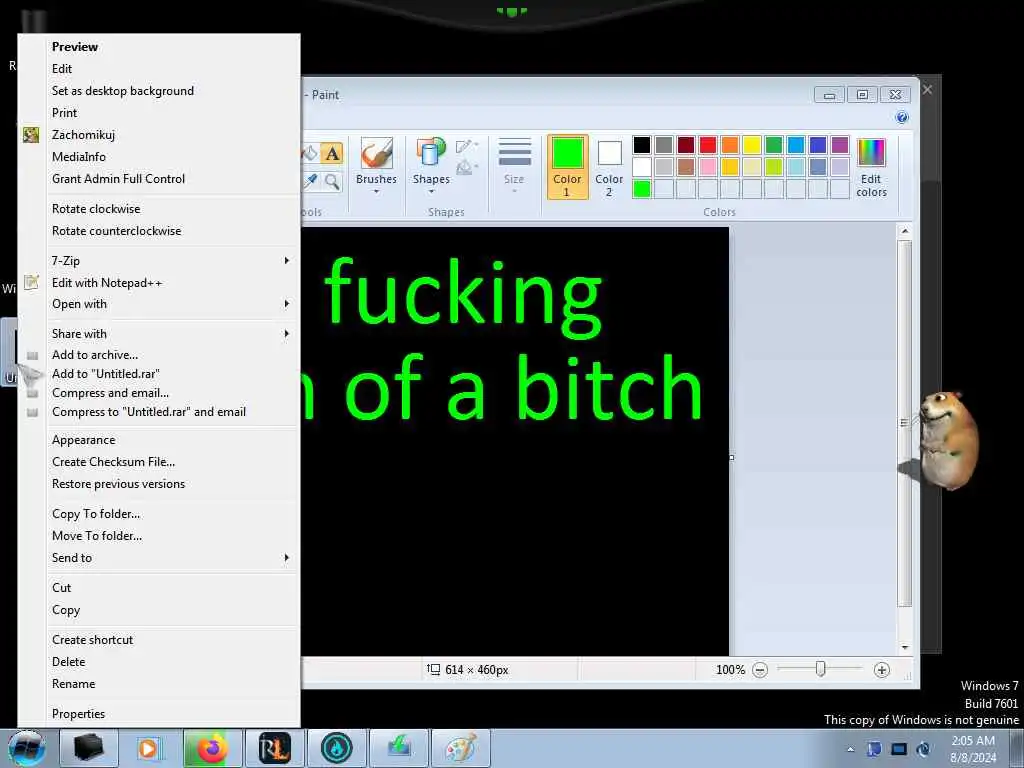1024x768 pixels.
Task: Click the Shapes fill dropdown icon
Action: click(466, 168)
